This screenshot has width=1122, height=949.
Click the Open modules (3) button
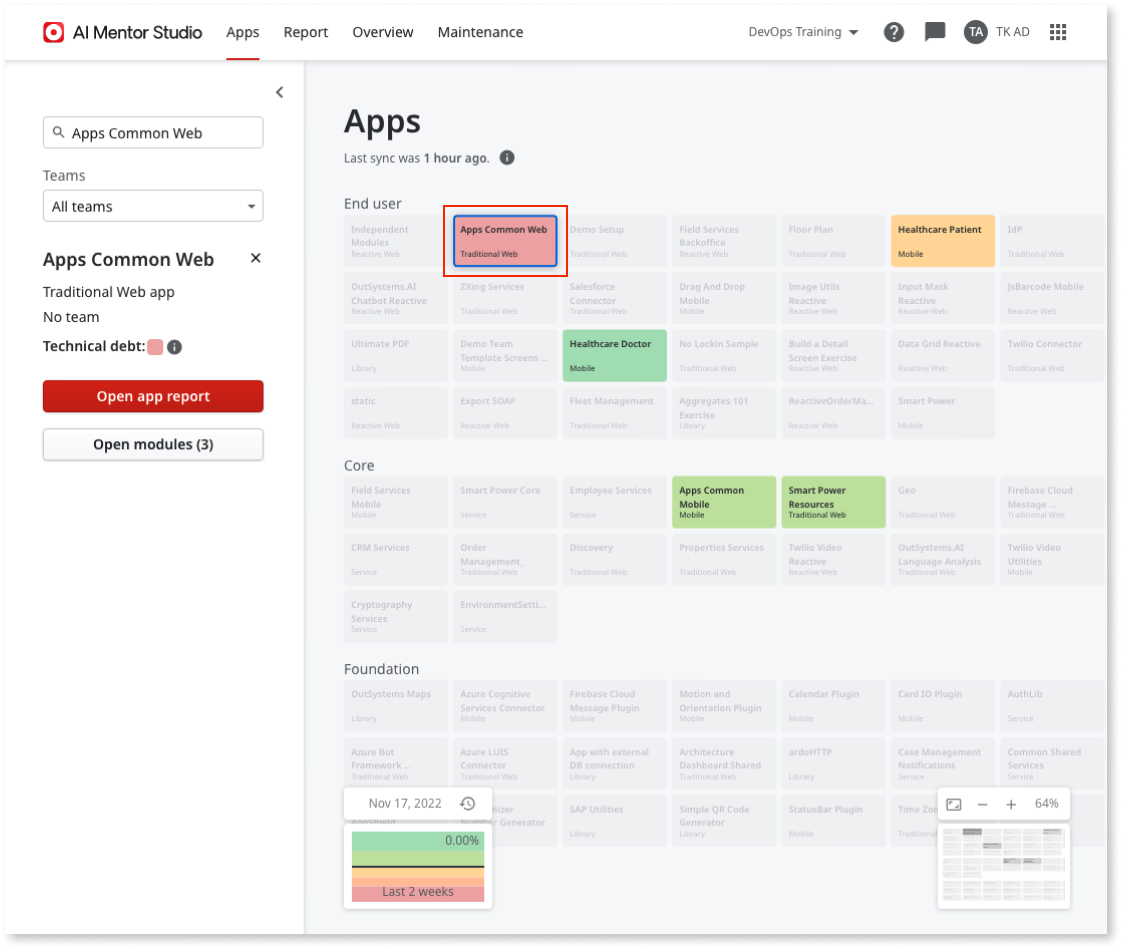(152, 444)
